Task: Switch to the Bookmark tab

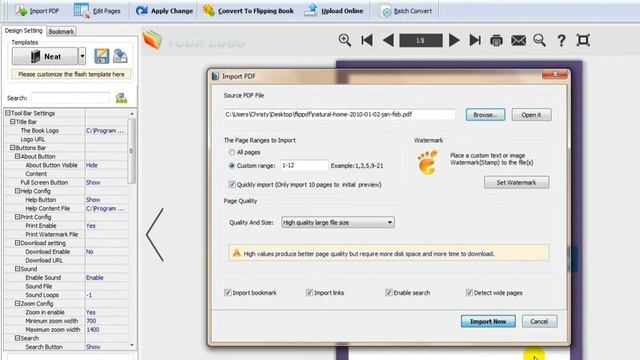Action: click(x=61, y=31)
